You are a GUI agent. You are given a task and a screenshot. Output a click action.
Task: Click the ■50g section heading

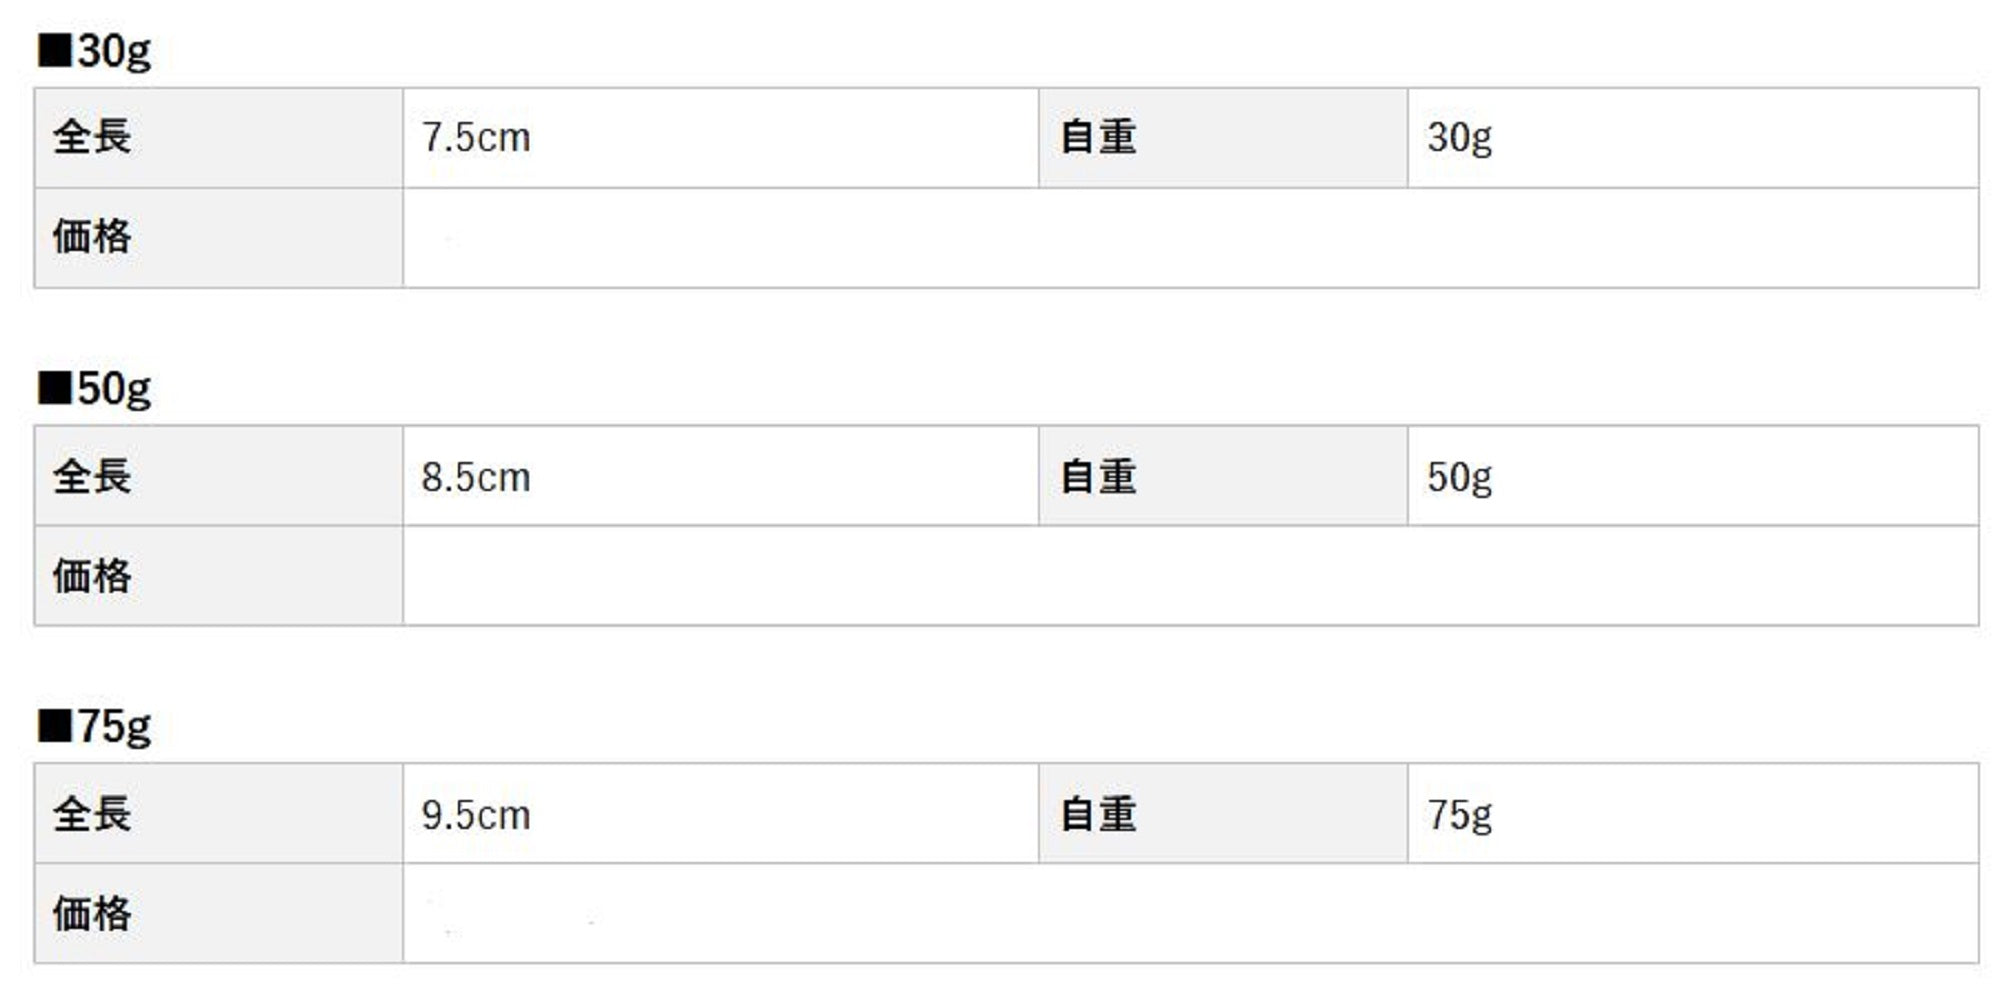[x=95, y=389]
